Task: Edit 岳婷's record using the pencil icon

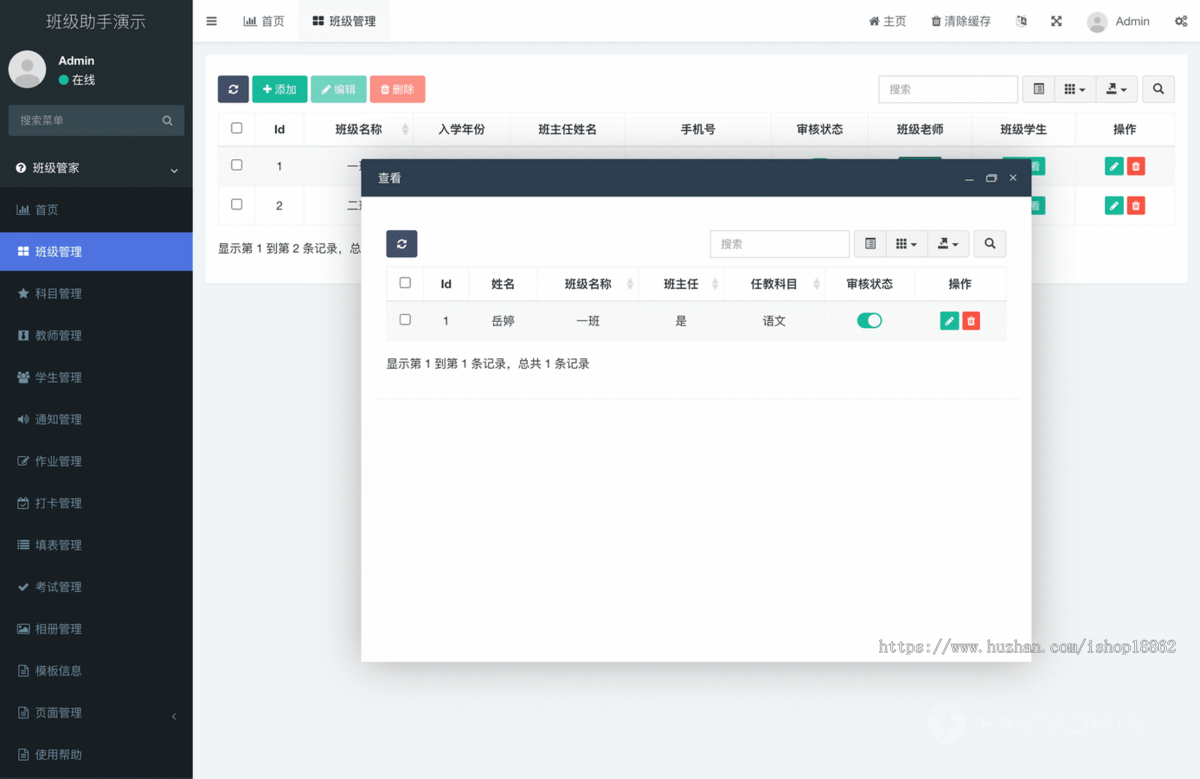Action: [x=948, y=321]
